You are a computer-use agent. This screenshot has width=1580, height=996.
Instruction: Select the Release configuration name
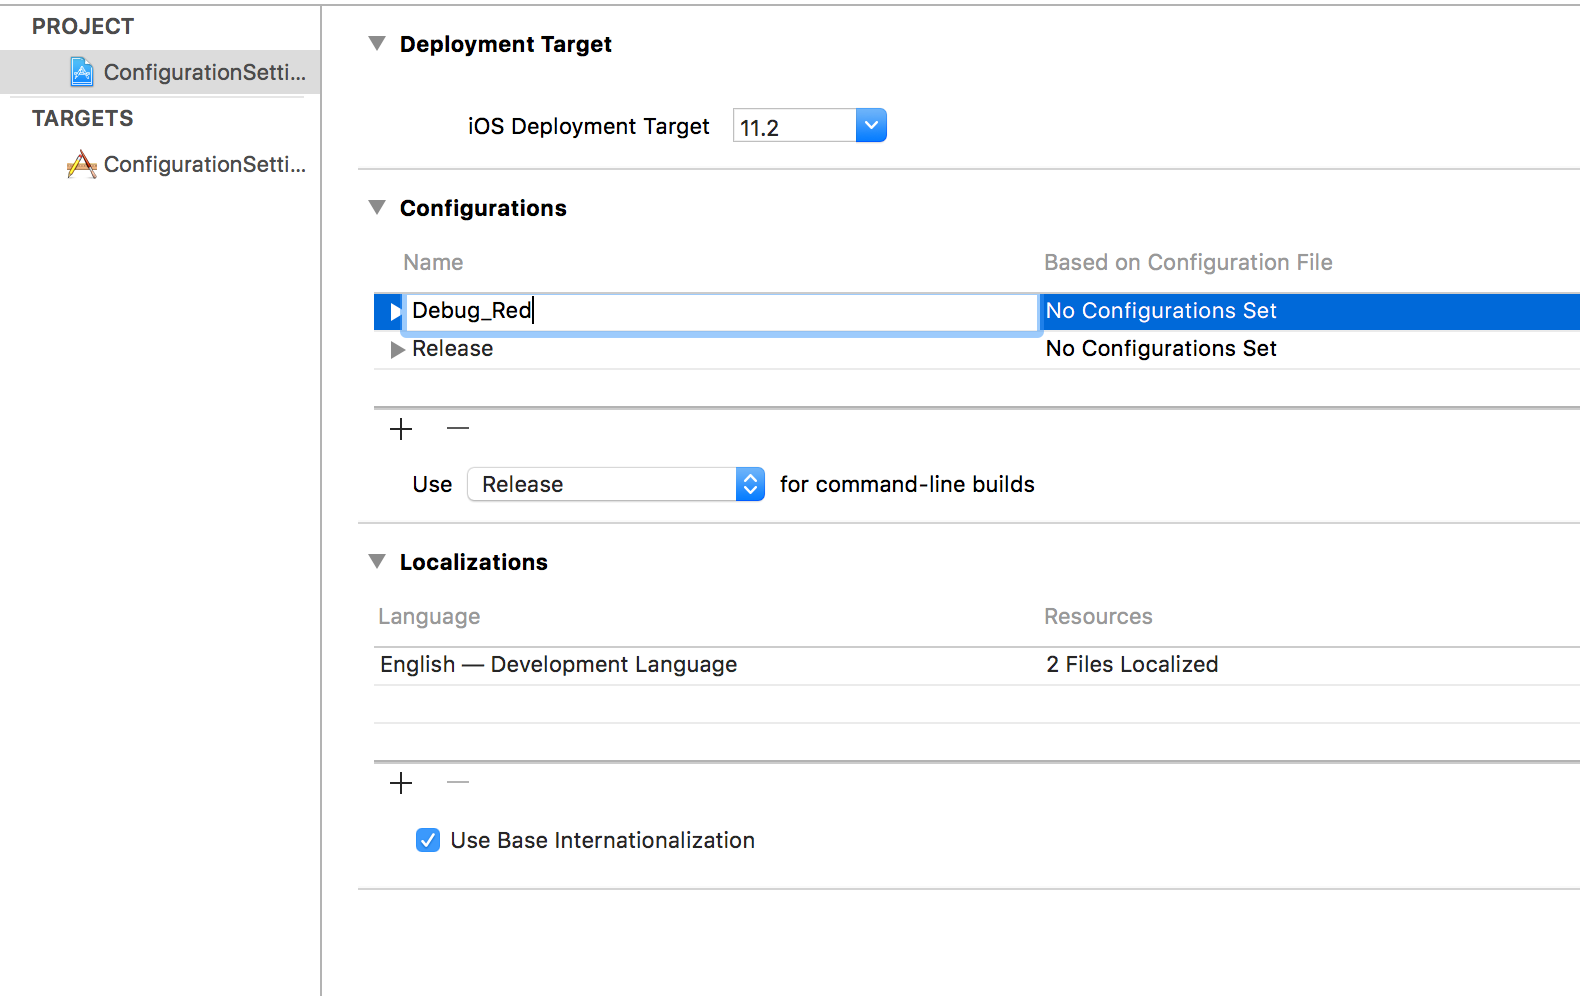[x=452, y=349]
